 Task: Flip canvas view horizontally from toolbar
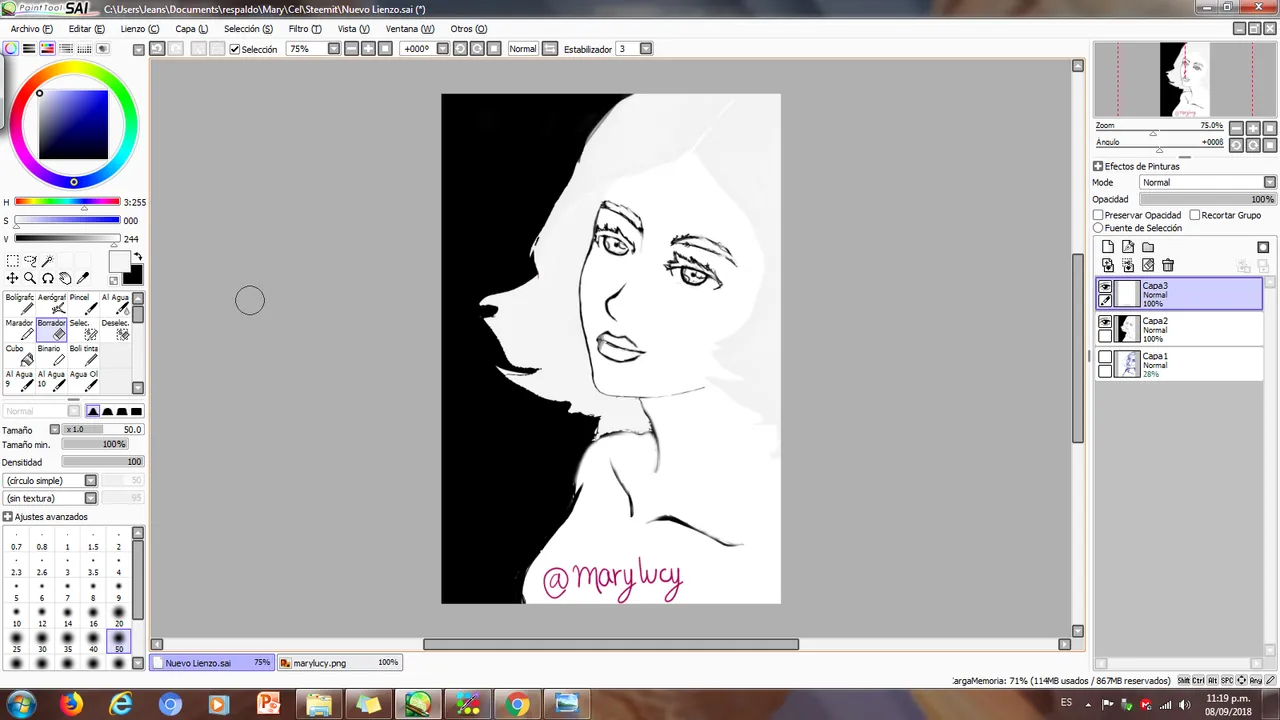[549, 49]
